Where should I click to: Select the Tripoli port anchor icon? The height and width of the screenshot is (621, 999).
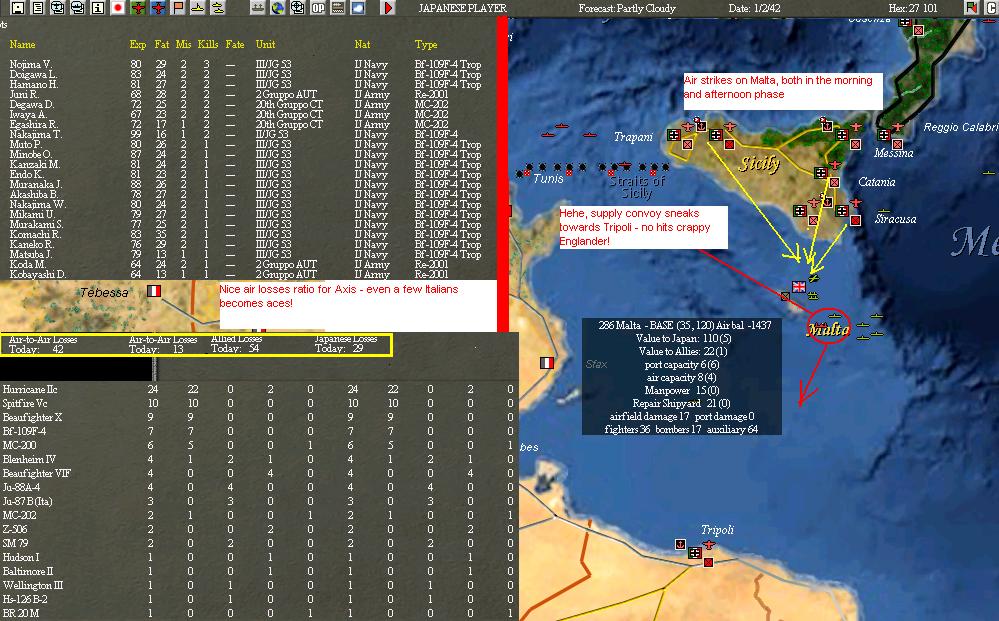[x=680, y=545]
